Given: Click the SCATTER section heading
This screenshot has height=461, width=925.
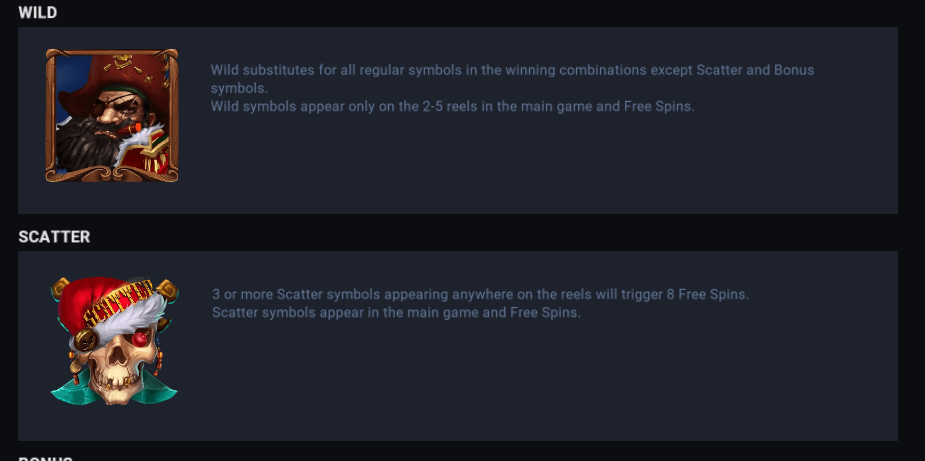Looking at the screenshot, I should [x=54, y=237].
